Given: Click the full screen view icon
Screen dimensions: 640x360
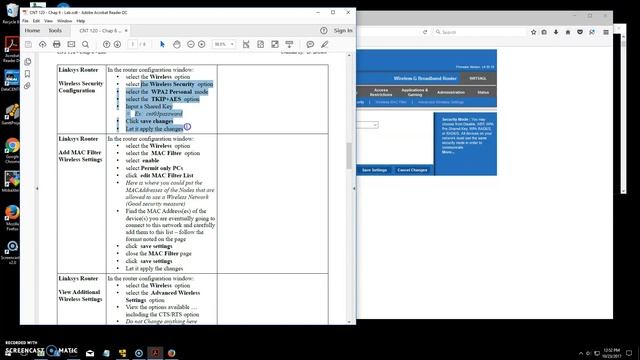Looking at the screenshot, I should tap(275, 44).
